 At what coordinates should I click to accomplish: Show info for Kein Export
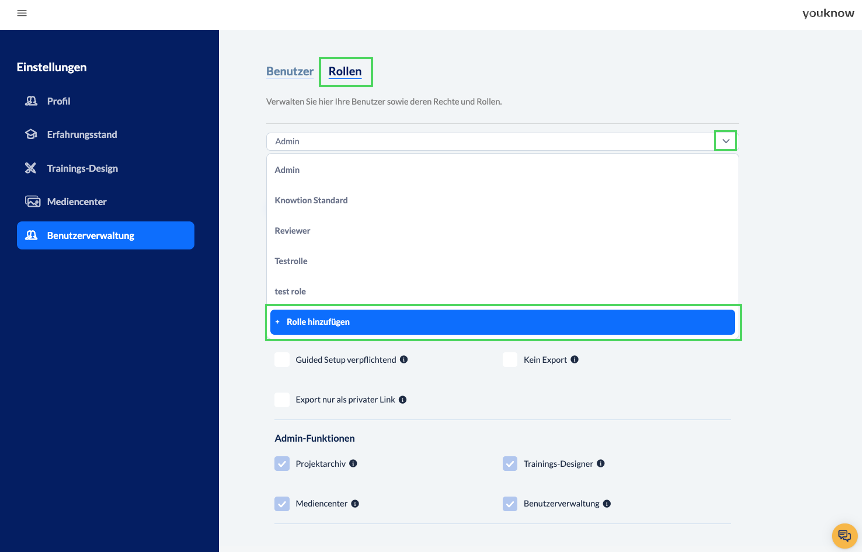[x=574, y=360]
